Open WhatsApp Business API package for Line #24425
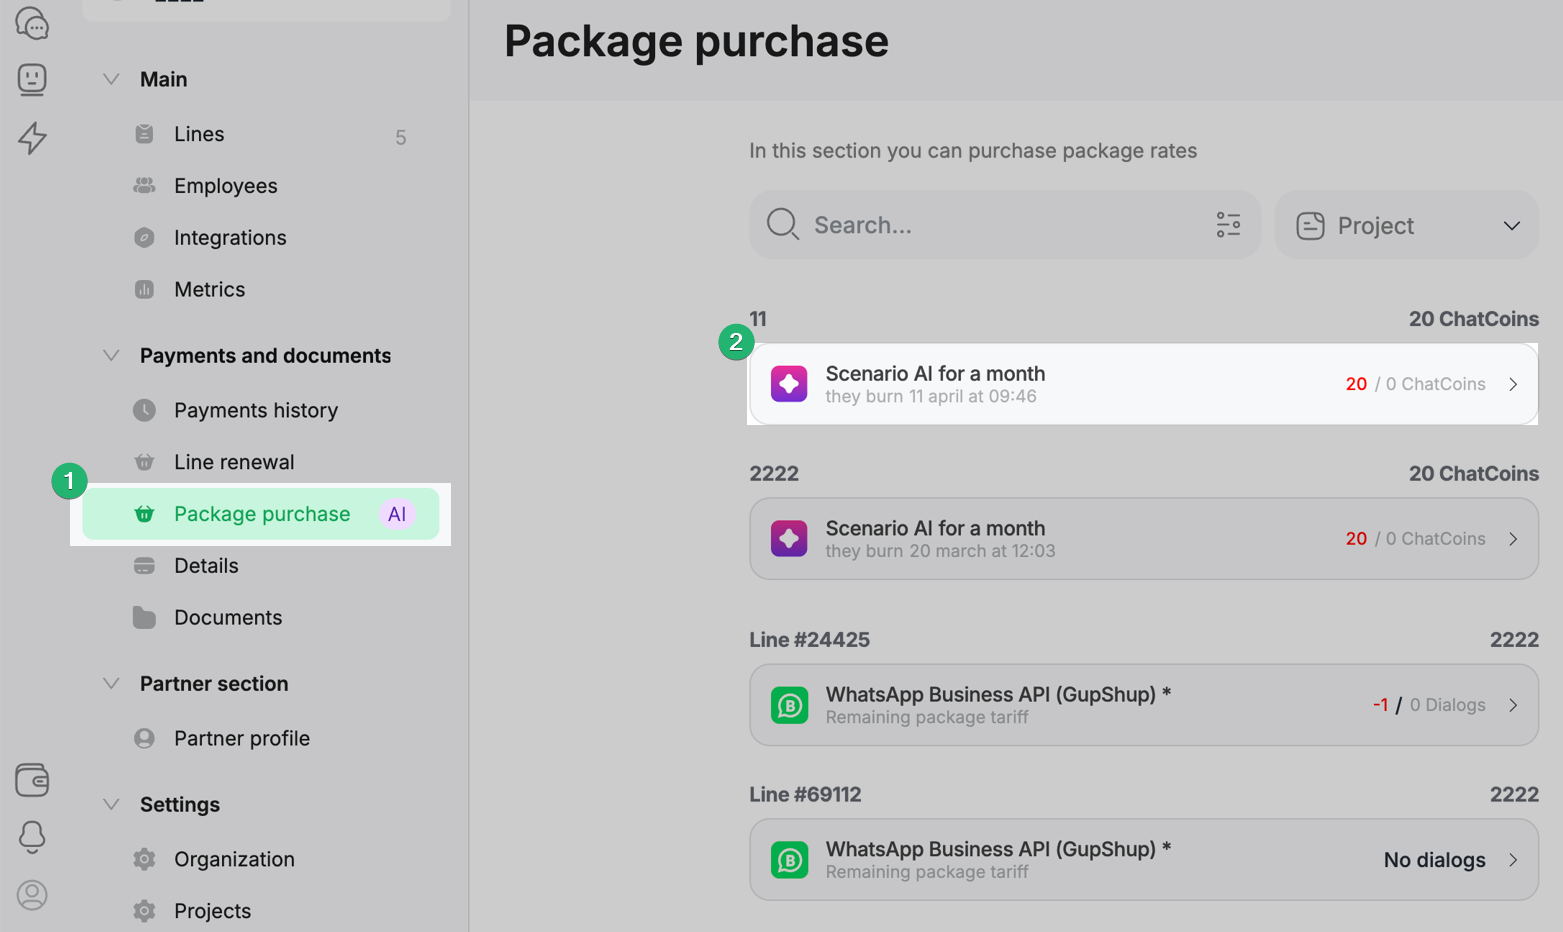 1142,705
